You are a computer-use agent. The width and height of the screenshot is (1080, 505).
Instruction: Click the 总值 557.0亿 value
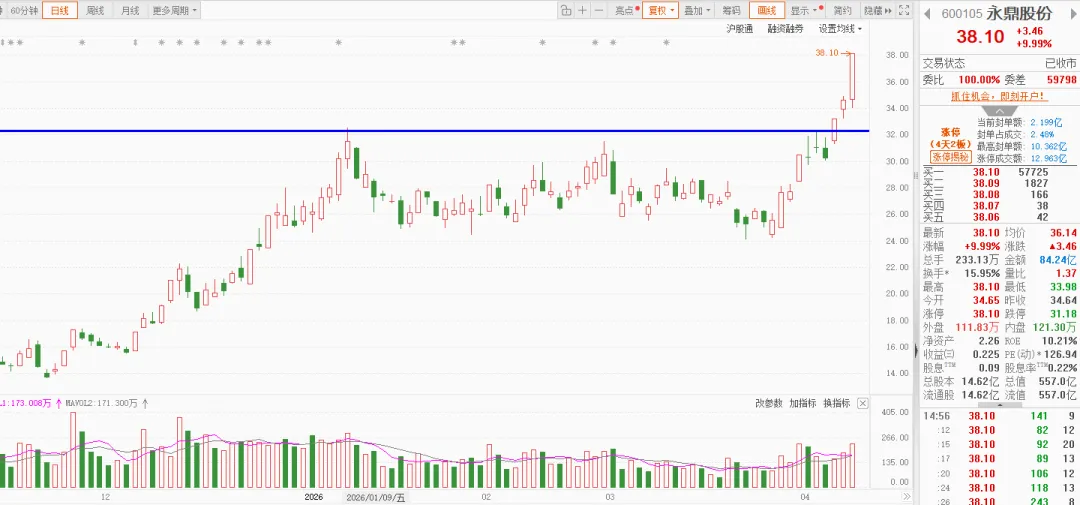pos(1059,381)
